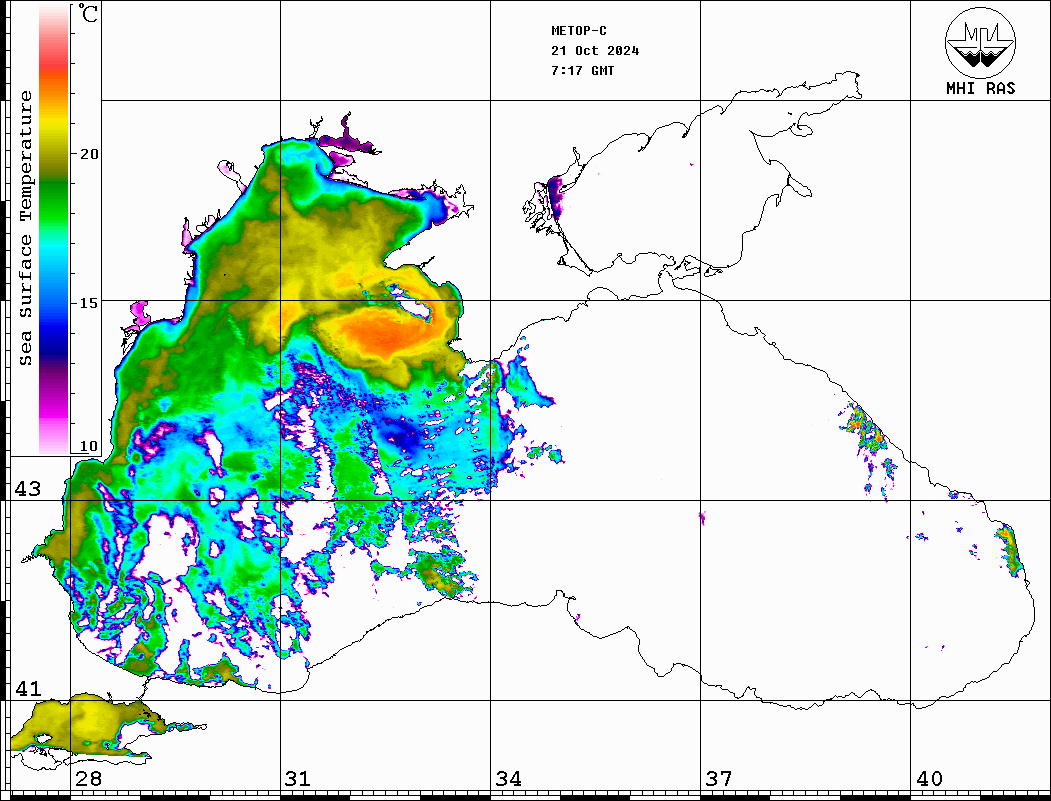The width and height of the screenshot is (1051, 801).
Task: Click the longitude label 28
Action: pyautogui.click(x=88, y=779)
